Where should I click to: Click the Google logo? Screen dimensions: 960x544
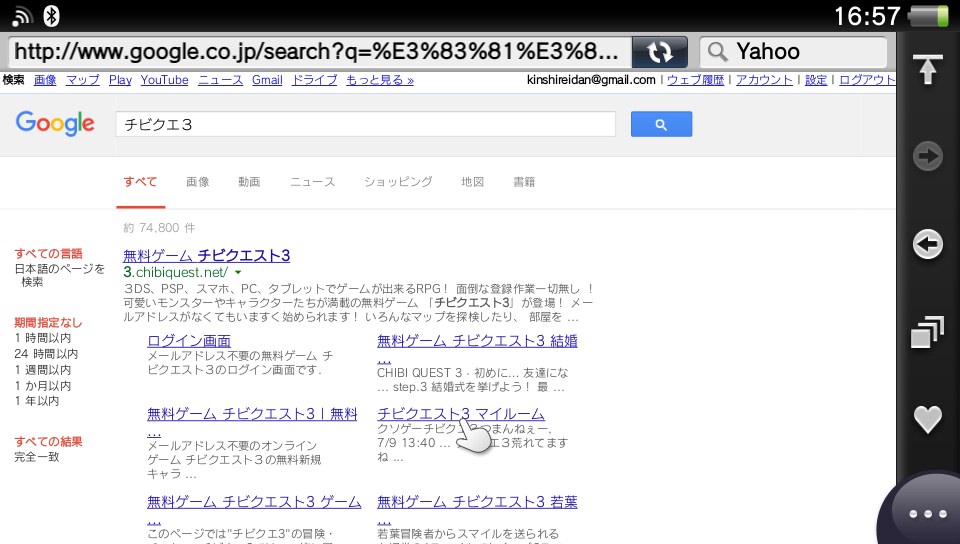55,124
